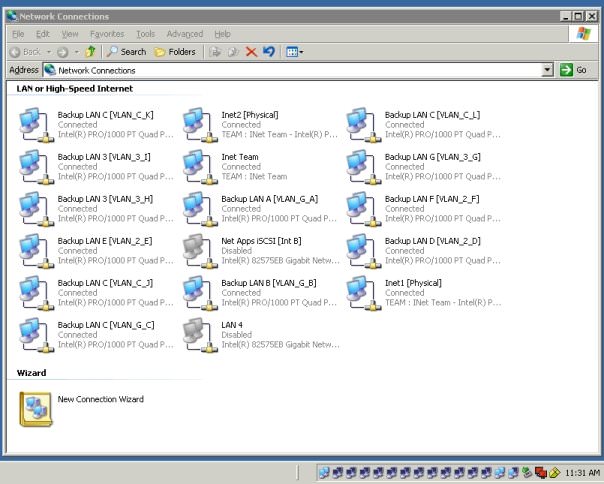Viewport: 604px width, 484px height.
Task: Select Backup LAN A [VLAN_G_A] connection icon
Action: pos(200,209)
